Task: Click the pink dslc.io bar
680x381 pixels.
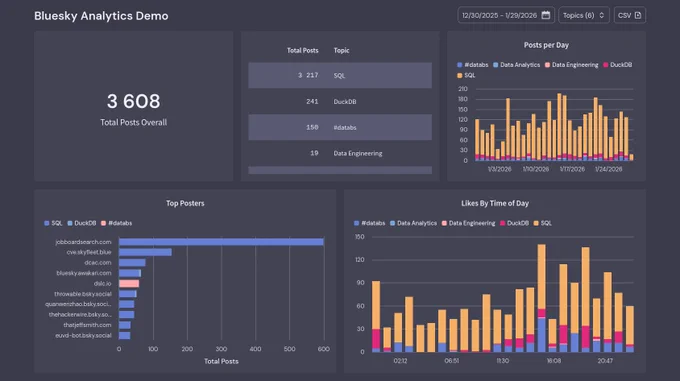Action: click(129, 283)
